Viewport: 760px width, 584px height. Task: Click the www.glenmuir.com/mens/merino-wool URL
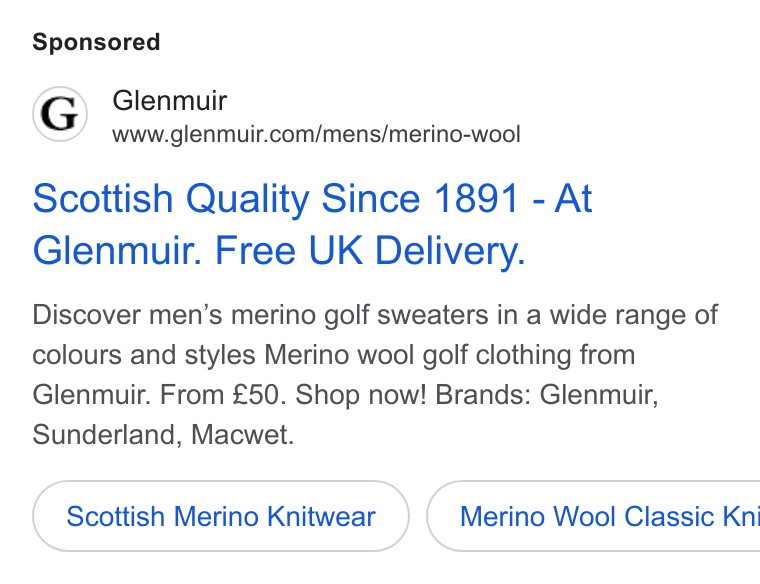[317, 134]
